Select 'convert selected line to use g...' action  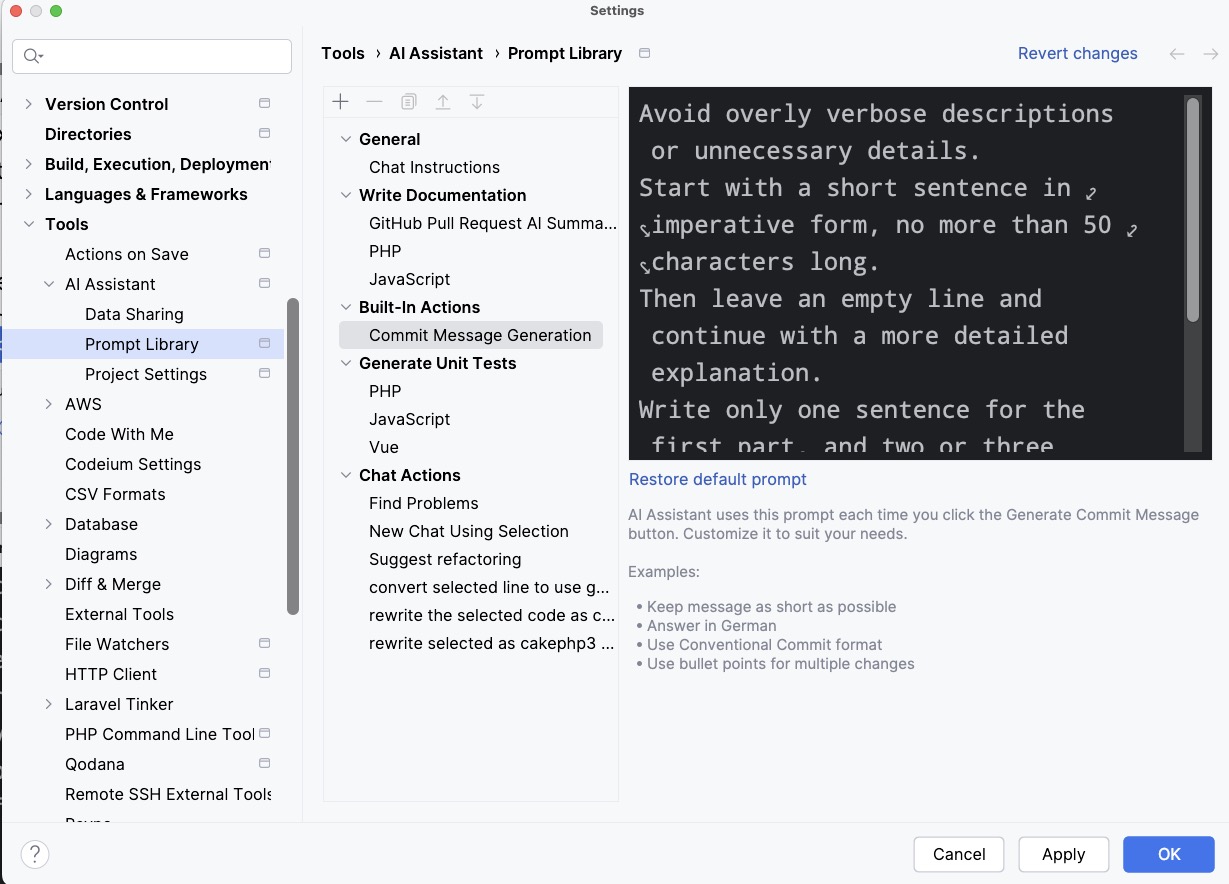[489, 587]
